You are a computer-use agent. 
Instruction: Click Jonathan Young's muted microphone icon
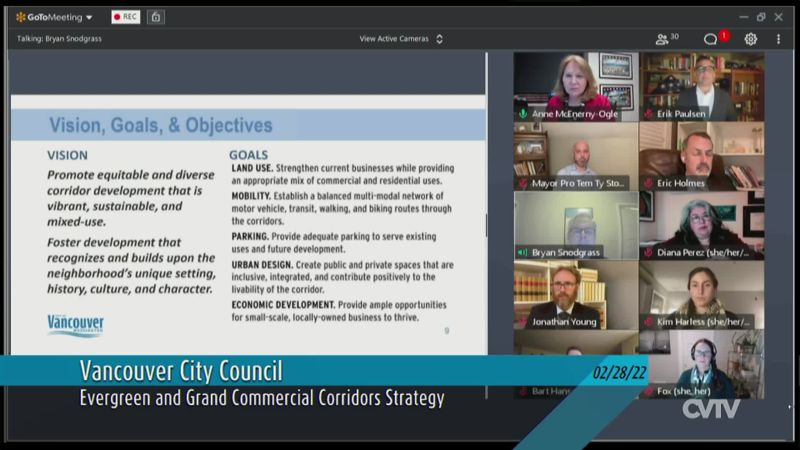point(523,322)
